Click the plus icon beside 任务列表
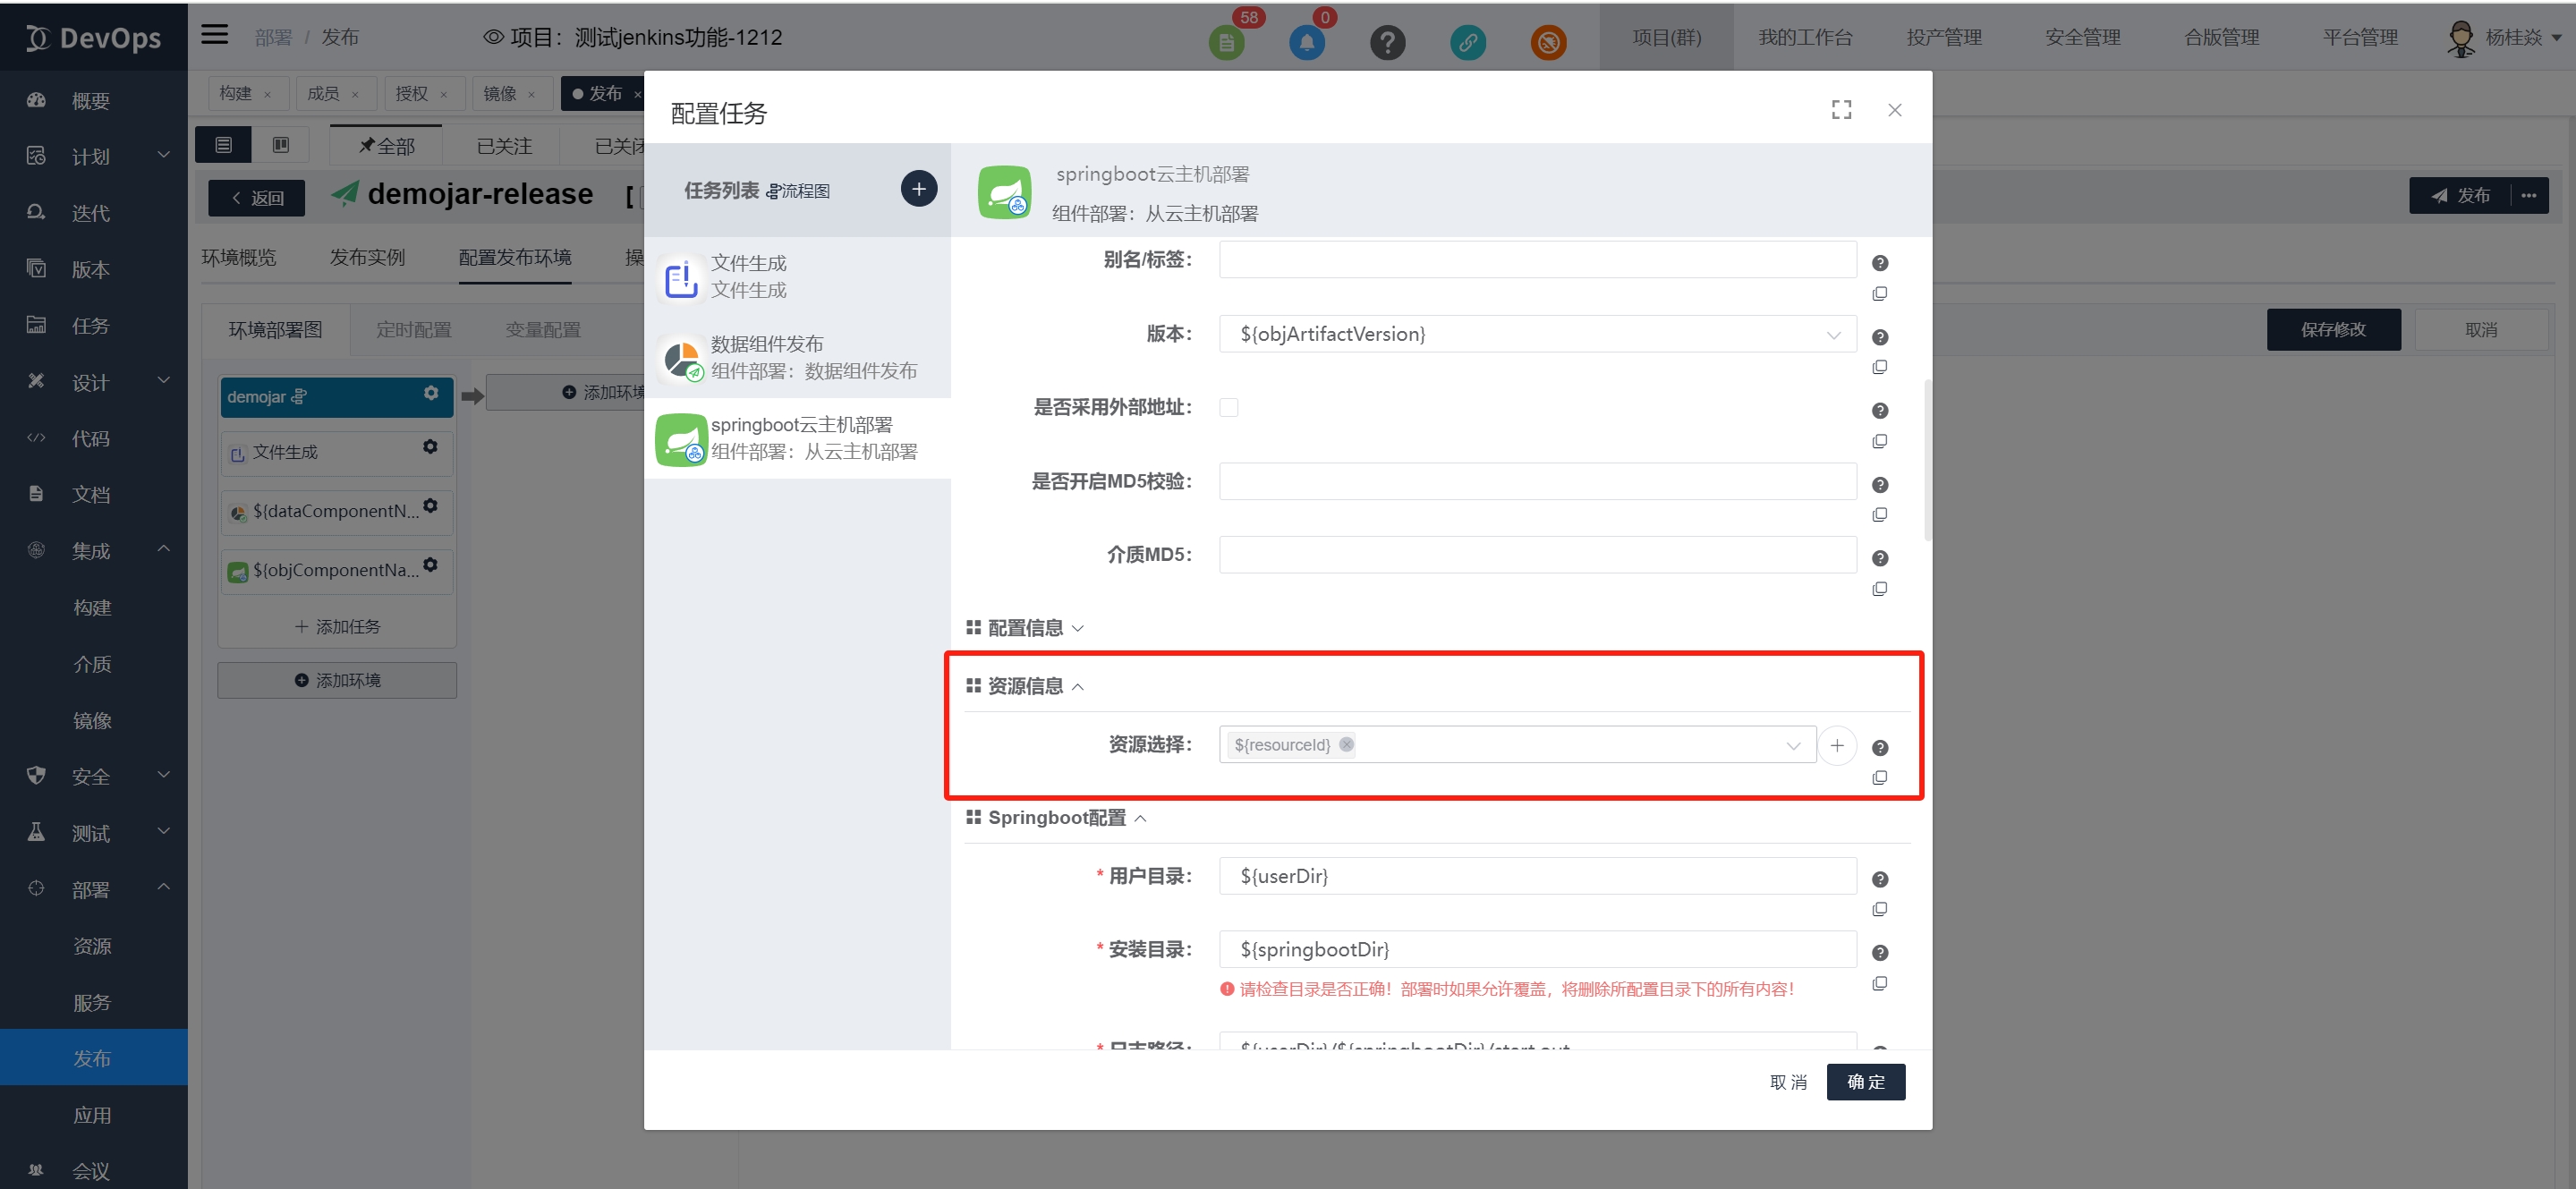The height and width of the screenshot is (1189, 2576). (x=918, y=189)
